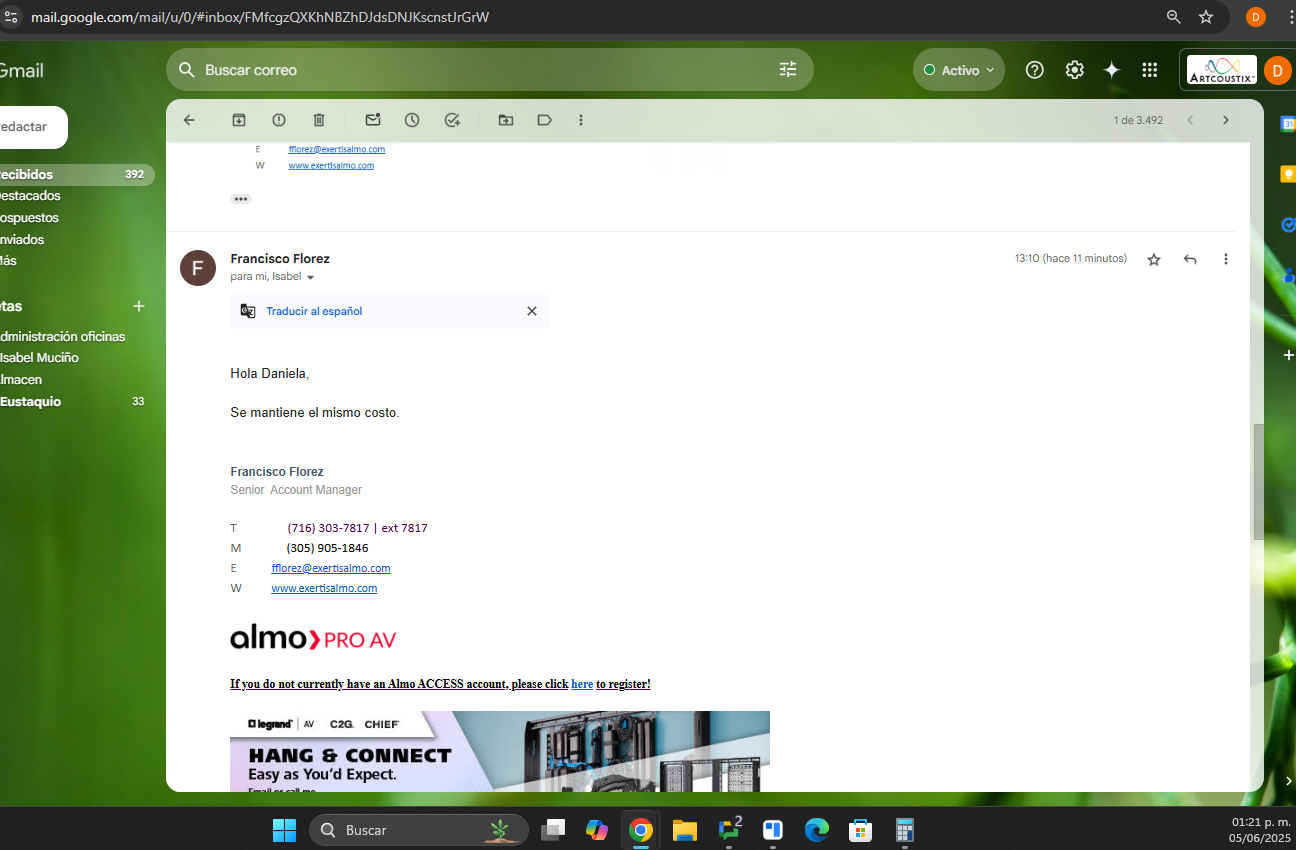This screenshot has height=850, width=1296.
Task: Open Gmail Settings gear
Action: 1074,70
